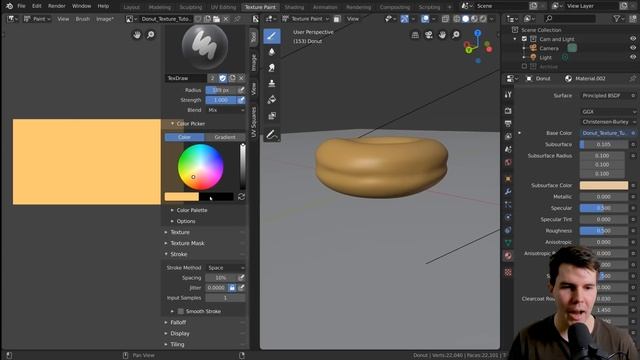The image size is (640, 360).
Task: Click Base Color Donut_Texture link button
Action: point(604,133)
